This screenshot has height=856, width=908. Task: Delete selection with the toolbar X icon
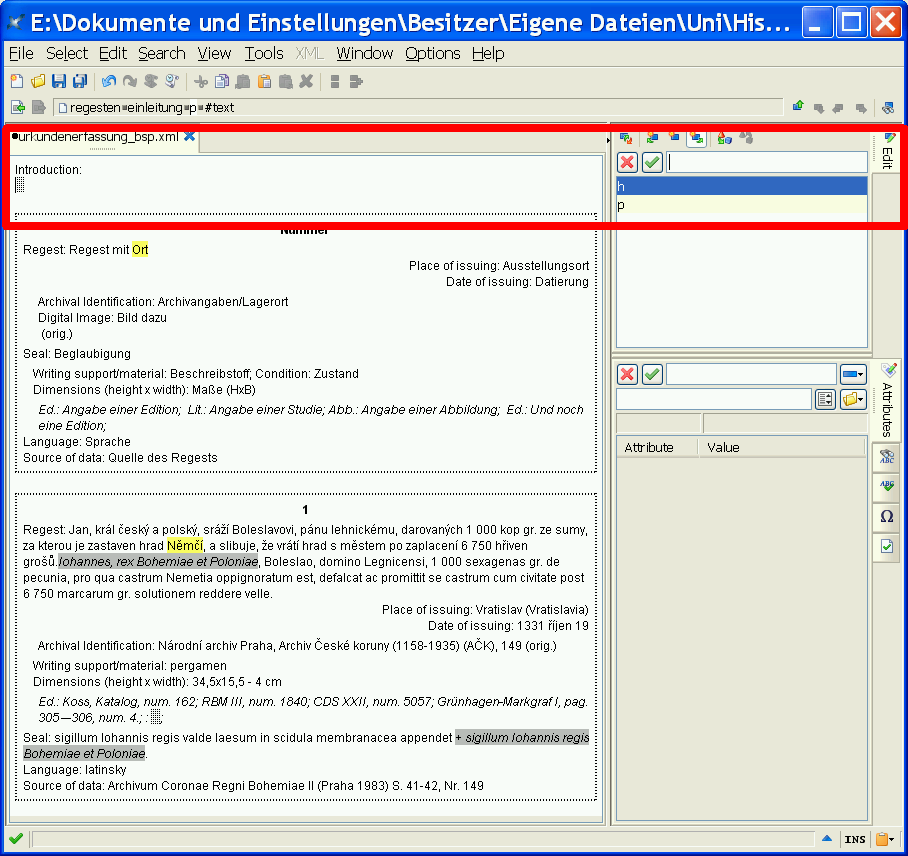pos(306,82)
